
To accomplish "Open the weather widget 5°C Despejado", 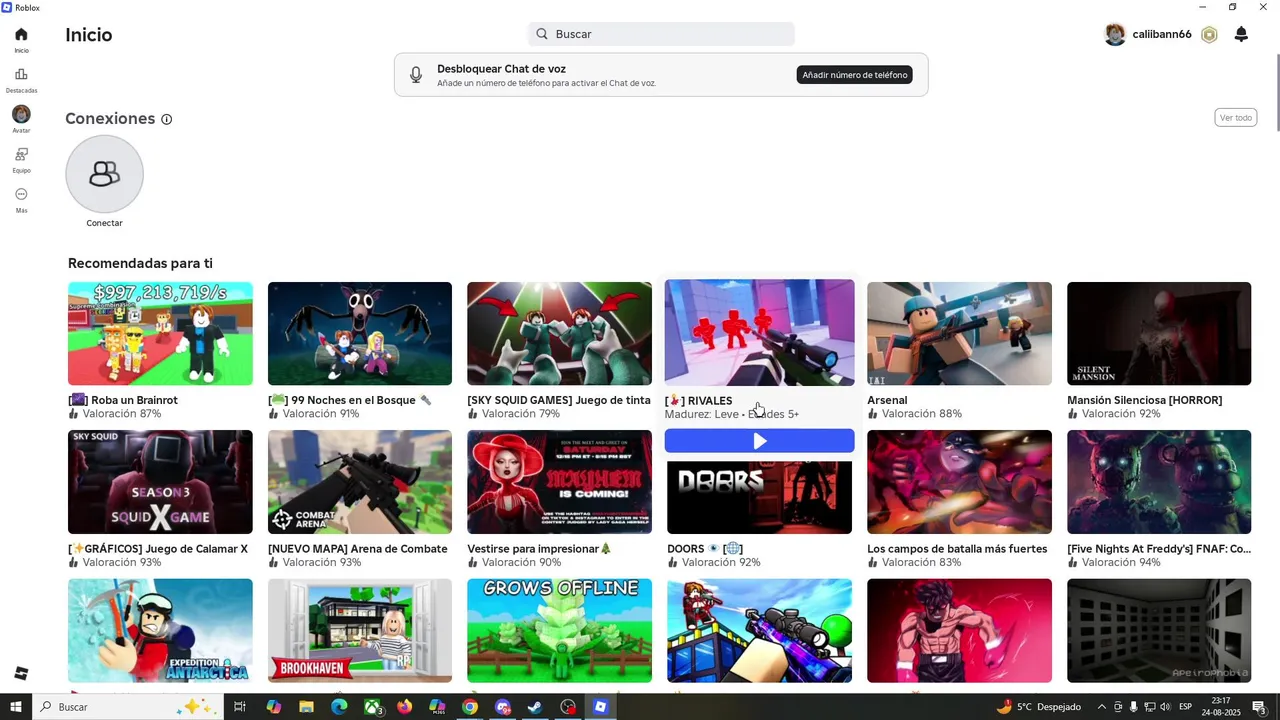I will coord(1038,707).
